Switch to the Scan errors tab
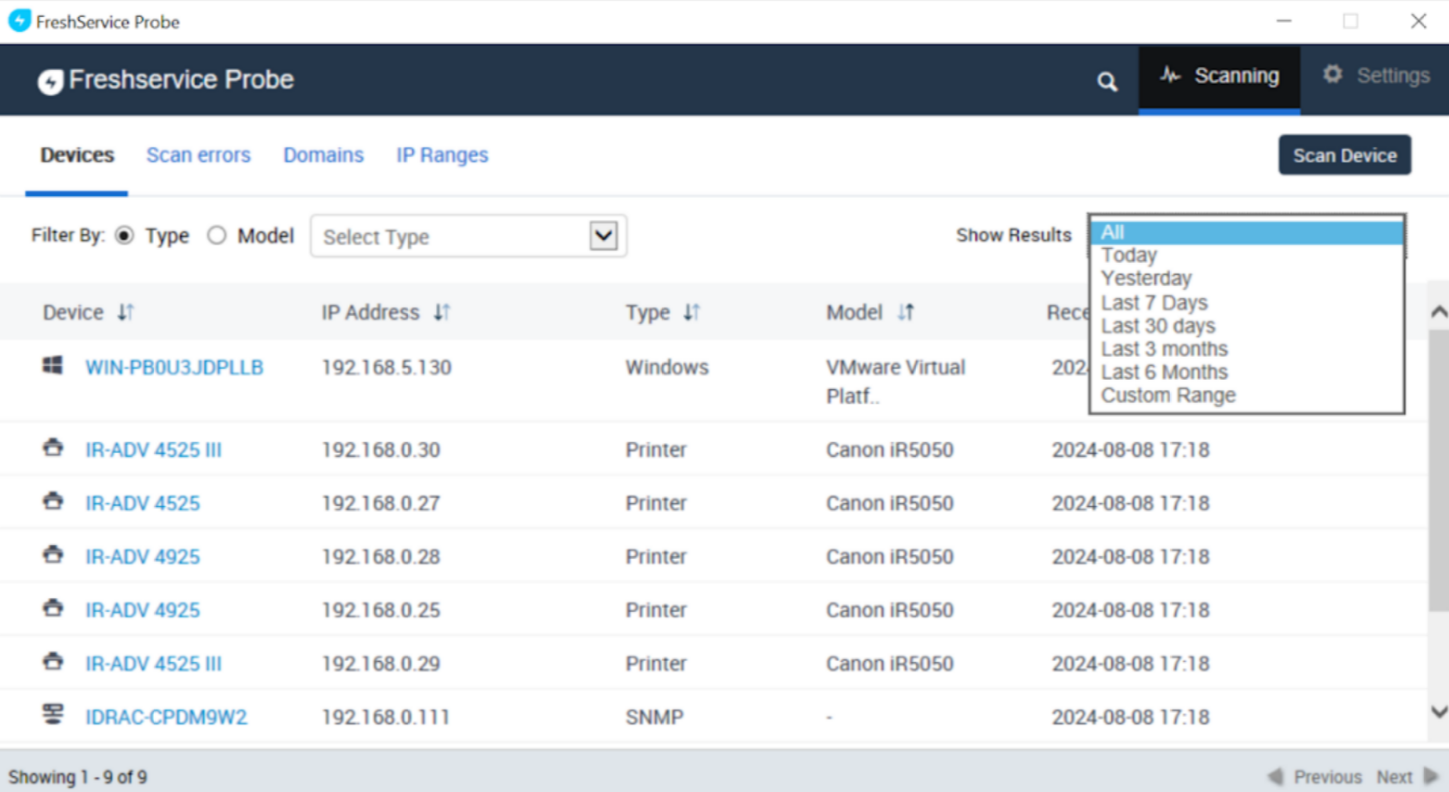1449x792 pixels. click(x=198, y=155)
